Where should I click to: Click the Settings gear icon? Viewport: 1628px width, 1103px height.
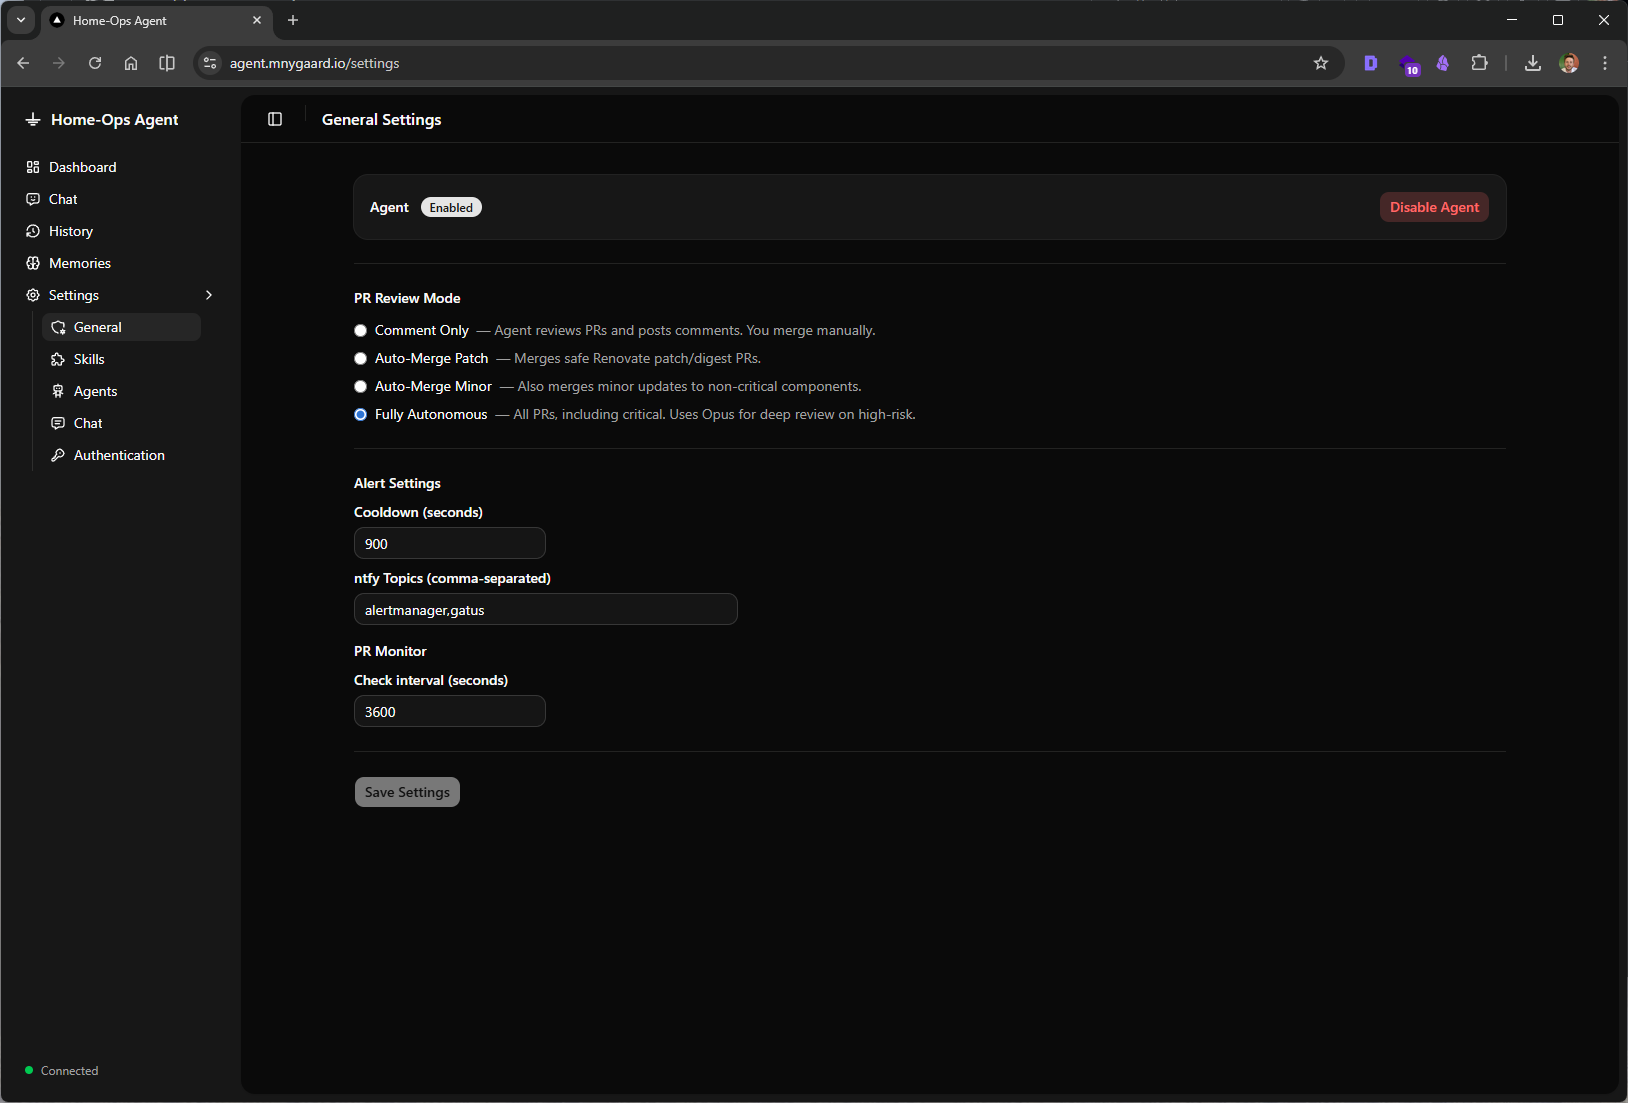[x=33, y=295]
